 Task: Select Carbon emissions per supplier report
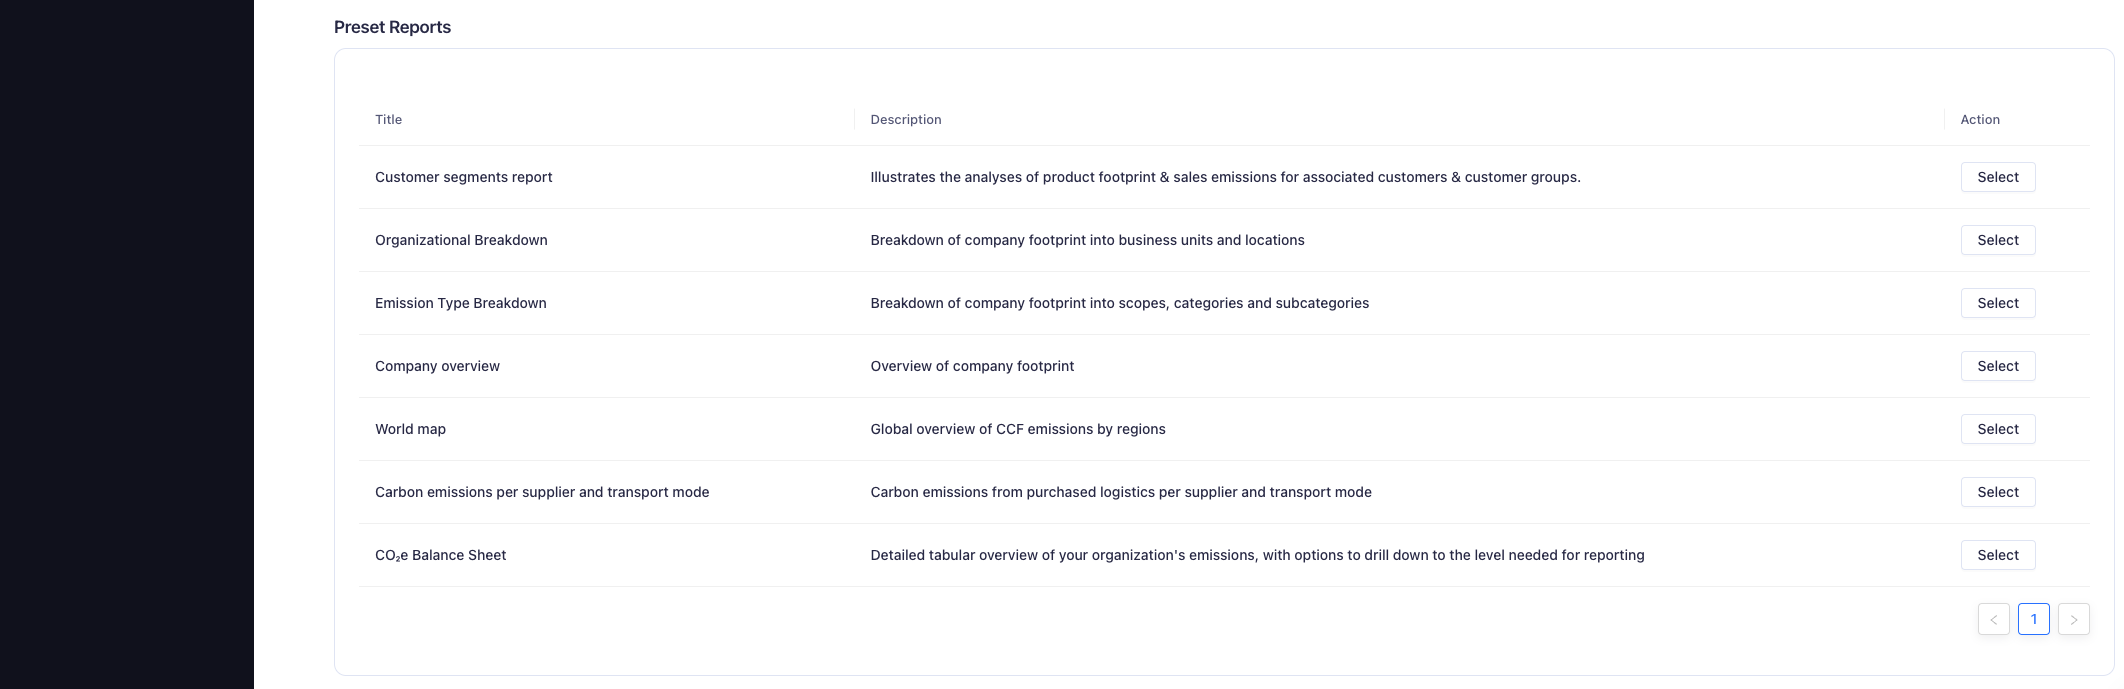pos(1997,492)
